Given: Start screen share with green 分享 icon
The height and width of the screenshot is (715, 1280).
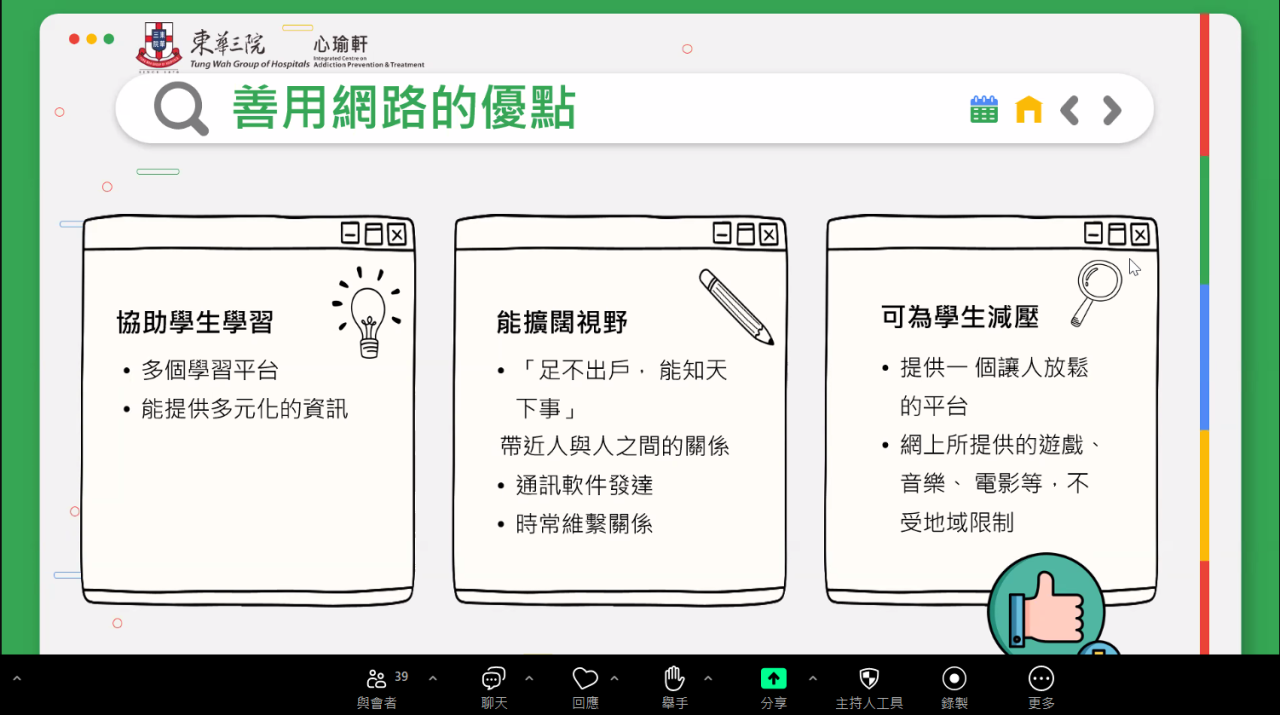Looking at the screenshot, I should pos(773,680).
